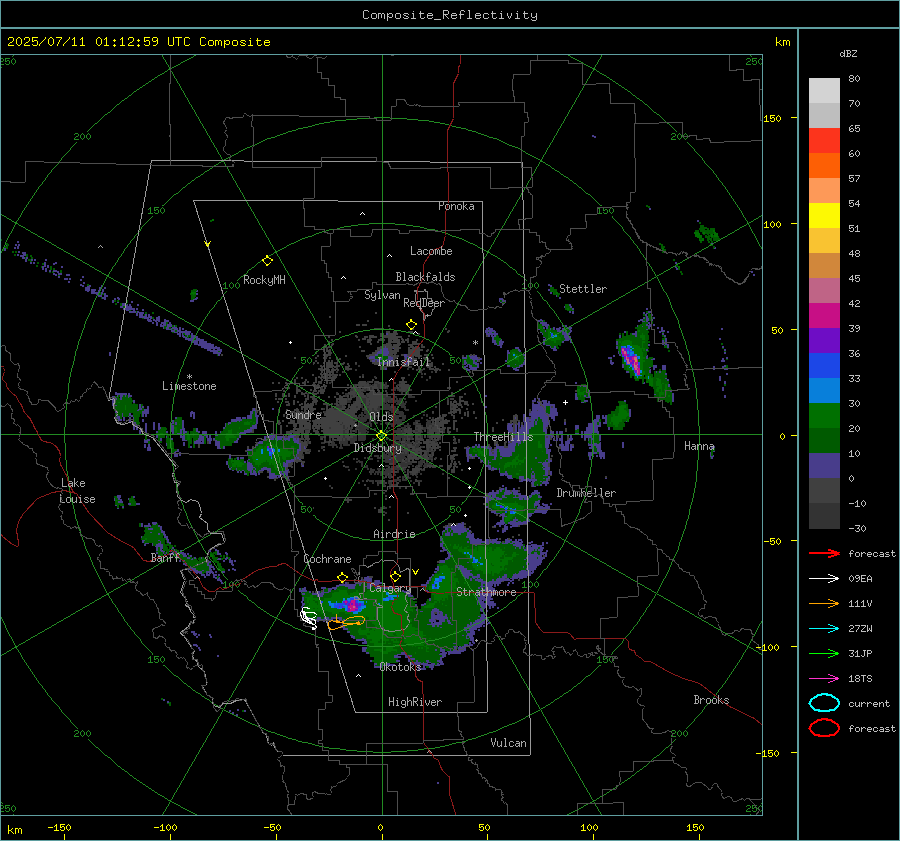Click the Okotoks city label
The height and width of the screenshot is (841, 900).
(400, 667)
